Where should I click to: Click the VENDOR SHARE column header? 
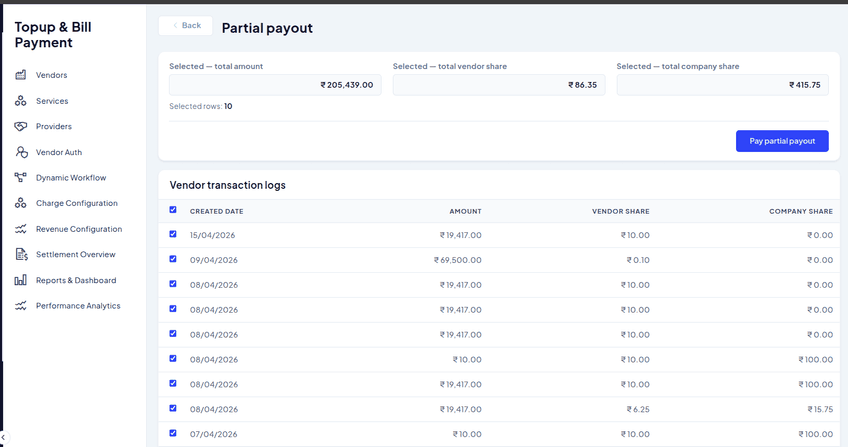click(621, 211)
